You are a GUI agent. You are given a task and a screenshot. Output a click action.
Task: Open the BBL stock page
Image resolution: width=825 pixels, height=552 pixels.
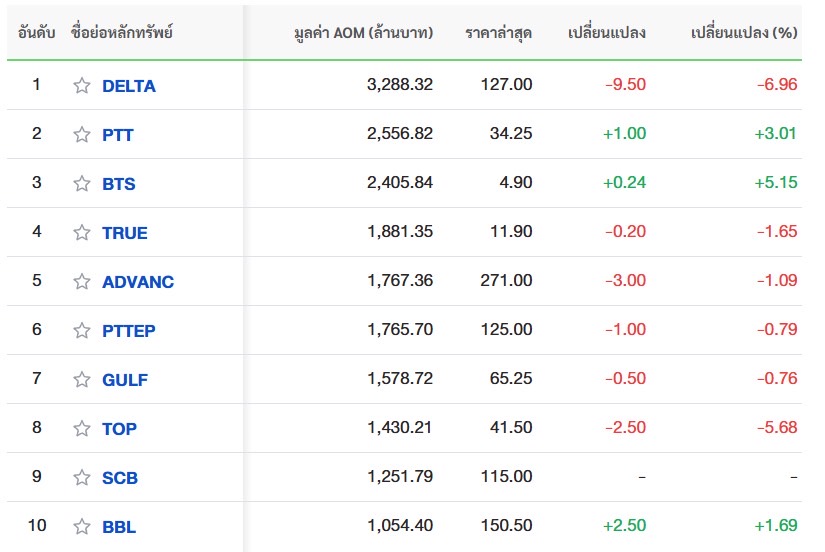click(x=118, y=527)
